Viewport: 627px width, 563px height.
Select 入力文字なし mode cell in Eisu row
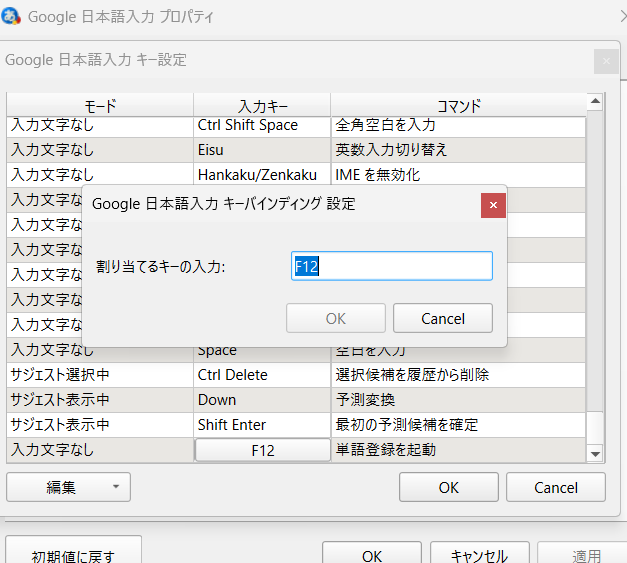pyautogui.click(x=100, y=150)
